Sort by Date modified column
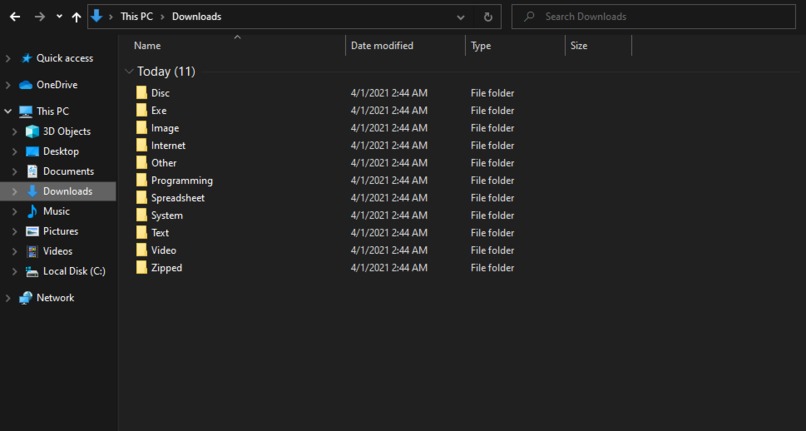 click(382, 46)
